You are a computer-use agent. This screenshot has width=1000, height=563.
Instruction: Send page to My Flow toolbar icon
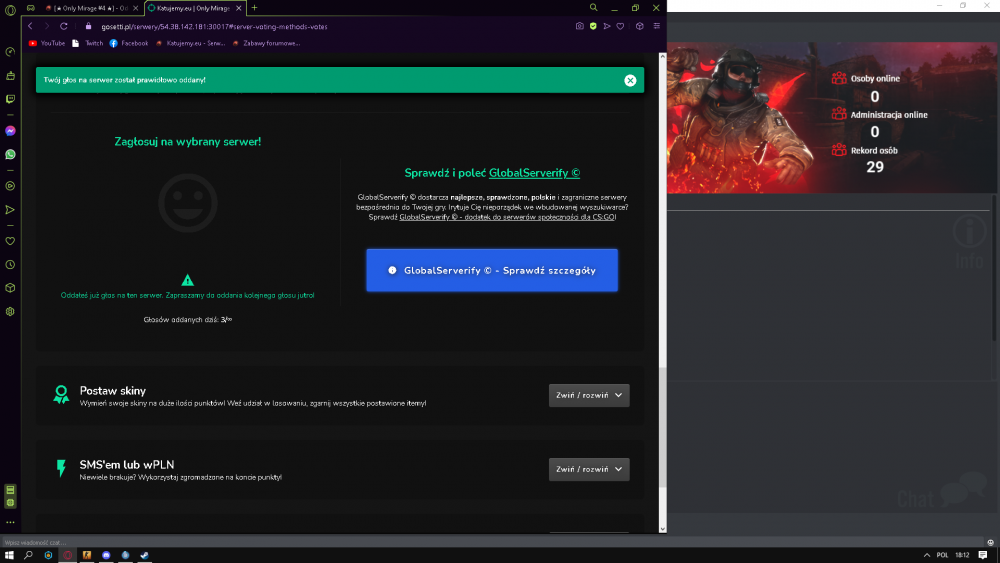click(607, 26)
